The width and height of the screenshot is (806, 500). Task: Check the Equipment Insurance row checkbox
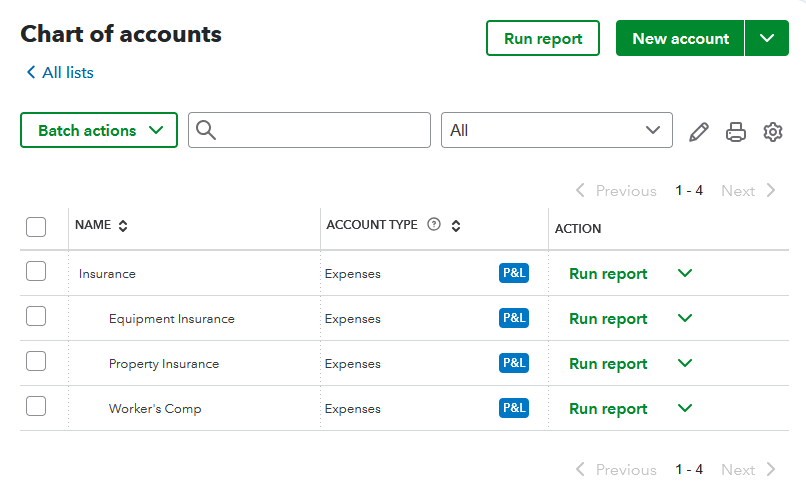point(36,316)
